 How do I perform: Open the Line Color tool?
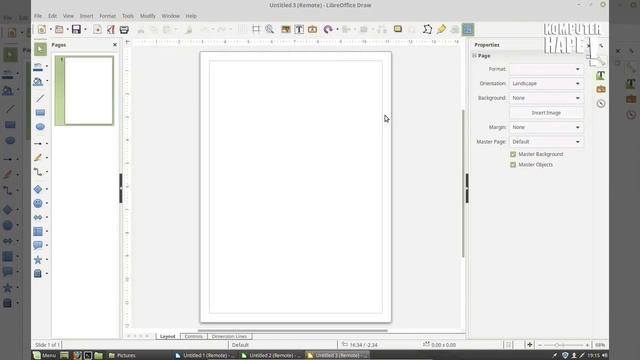(x=38, y=66)
